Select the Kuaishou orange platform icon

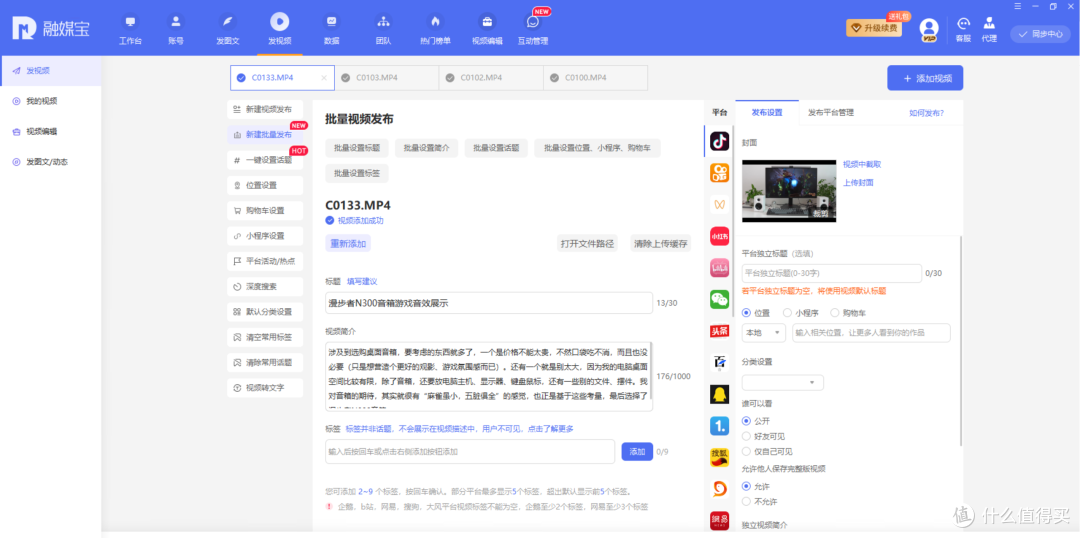(719, 172)
